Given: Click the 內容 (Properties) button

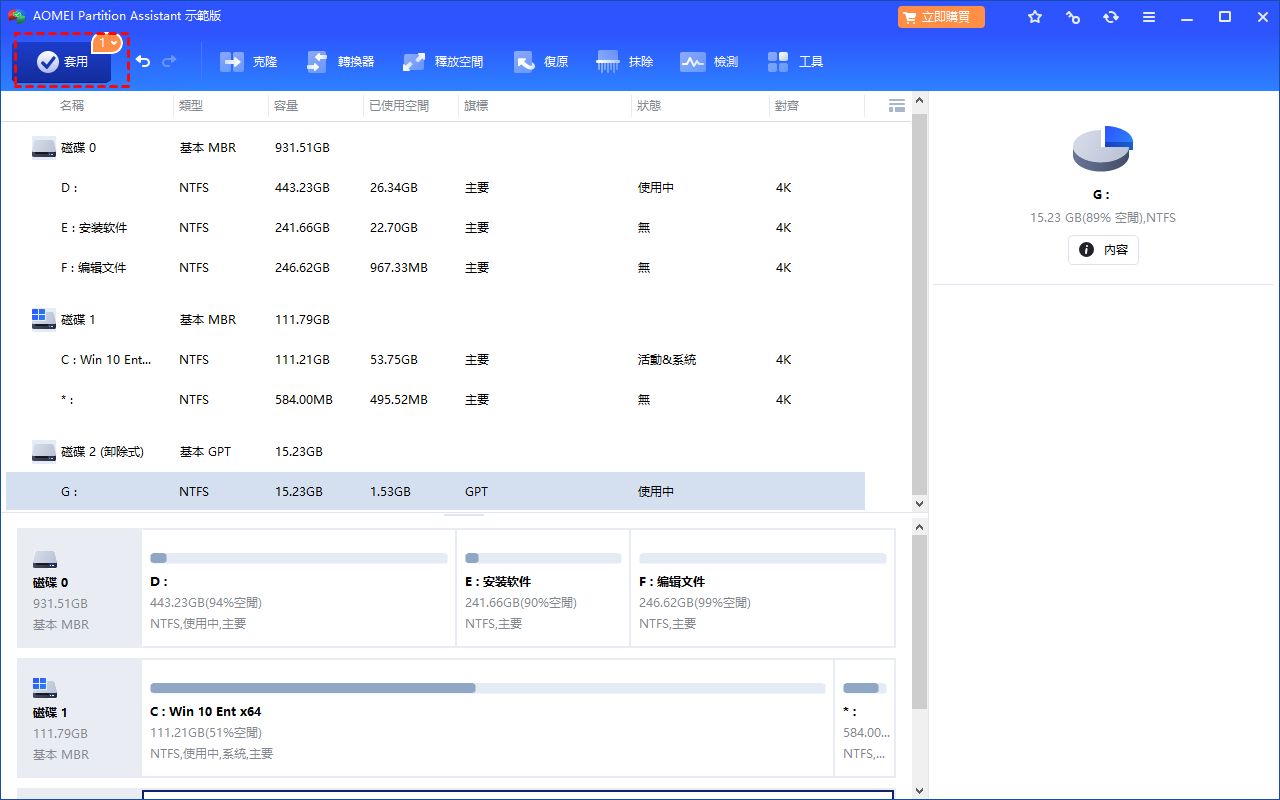Looking at the screenshot, I should click(1103, 250).
